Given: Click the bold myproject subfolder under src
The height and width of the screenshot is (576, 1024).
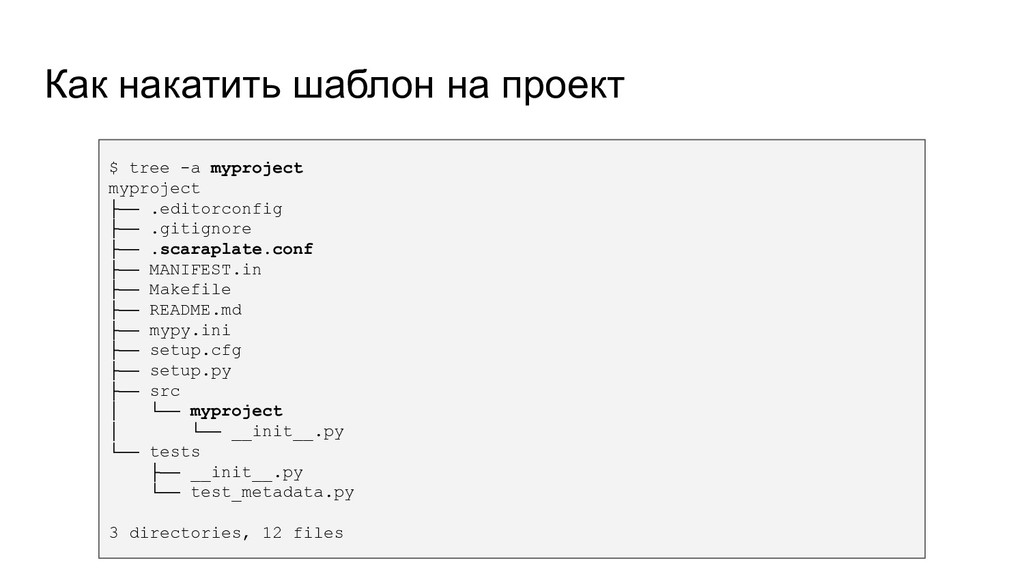Looking at the screenshot, I should tap(236, 411).
